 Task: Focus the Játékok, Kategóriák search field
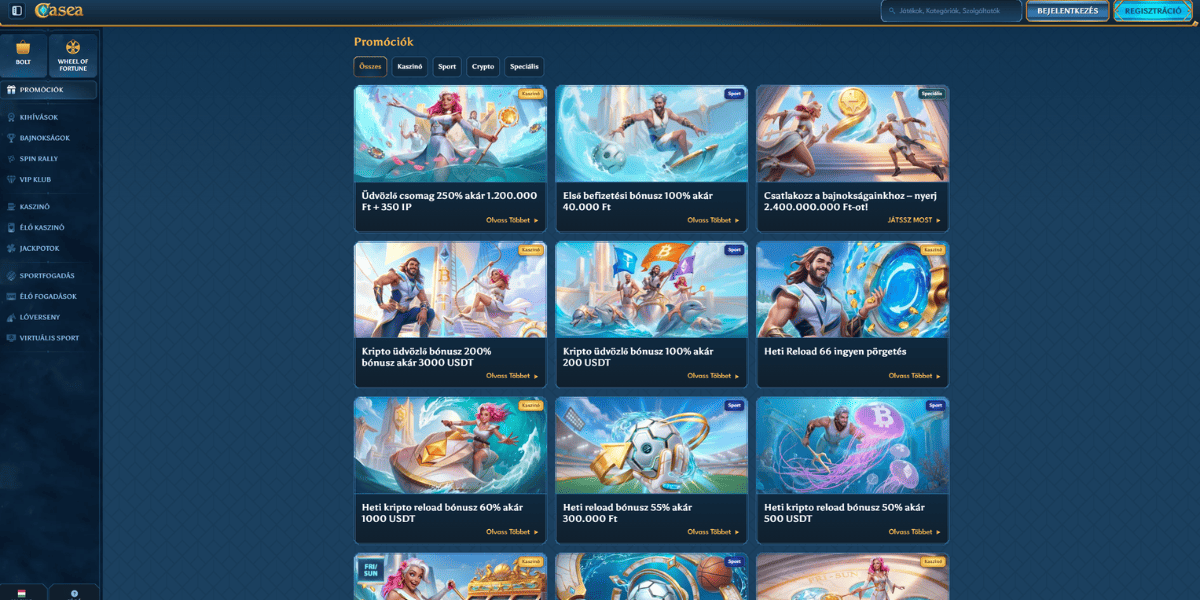click(x=951, y=11)
